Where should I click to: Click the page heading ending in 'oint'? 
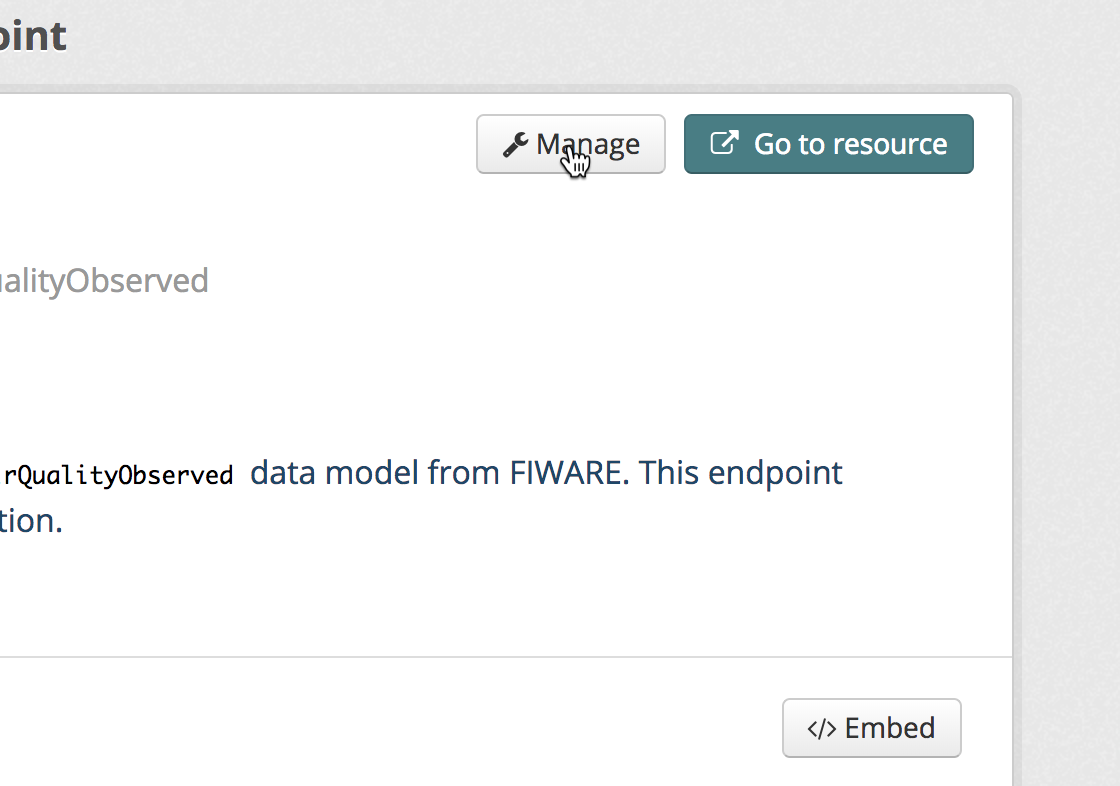pos(34,36)
